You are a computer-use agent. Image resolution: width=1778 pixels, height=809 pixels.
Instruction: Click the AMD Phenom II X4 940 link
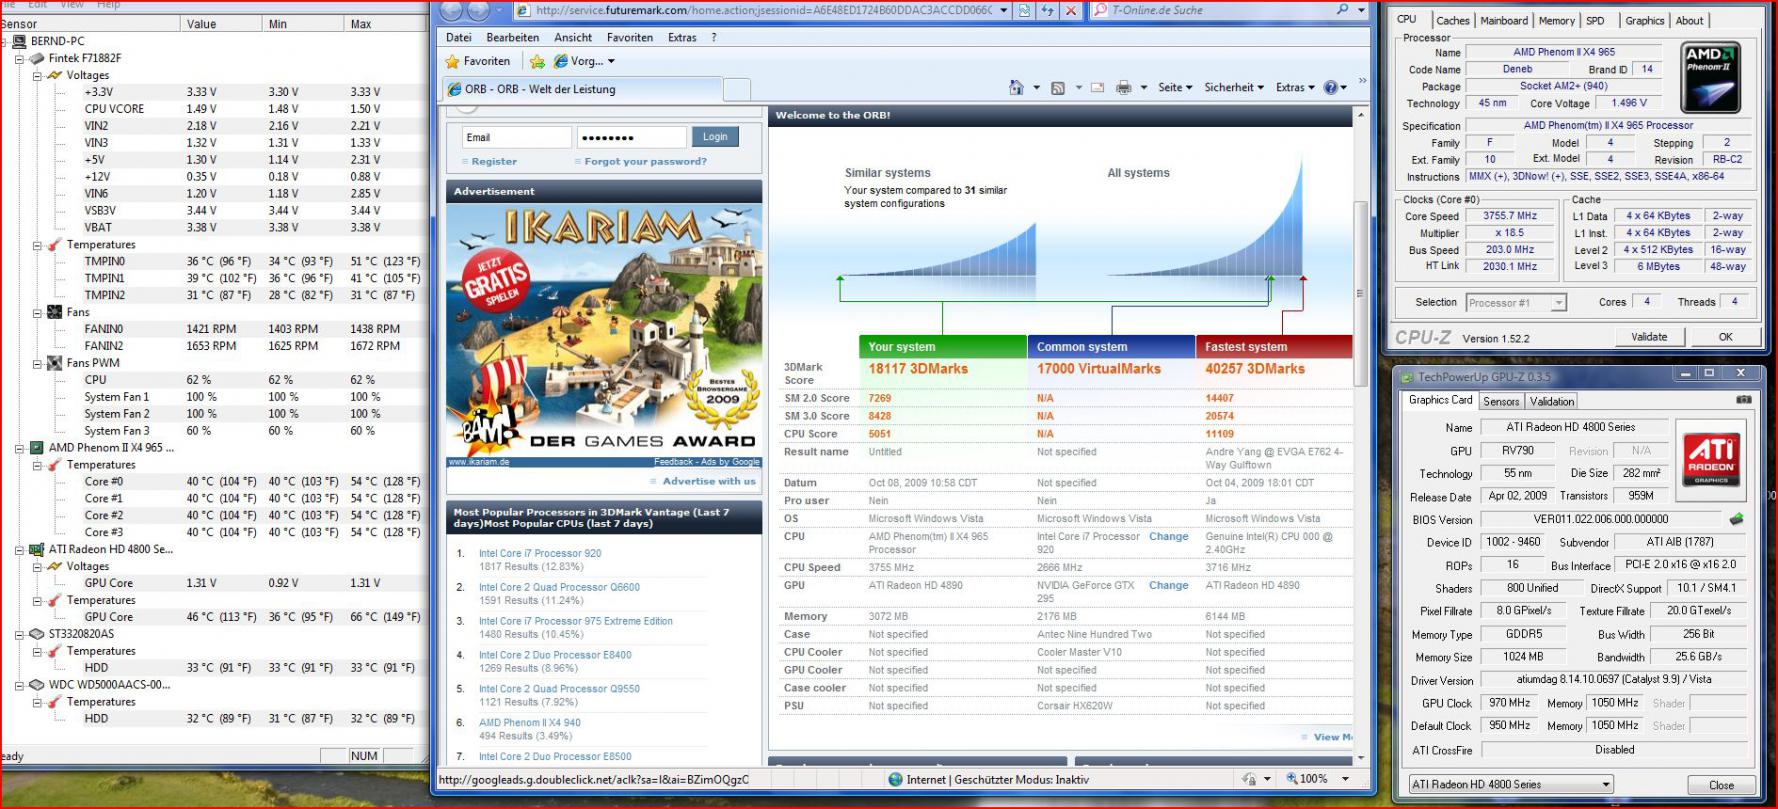coord(529,722)
